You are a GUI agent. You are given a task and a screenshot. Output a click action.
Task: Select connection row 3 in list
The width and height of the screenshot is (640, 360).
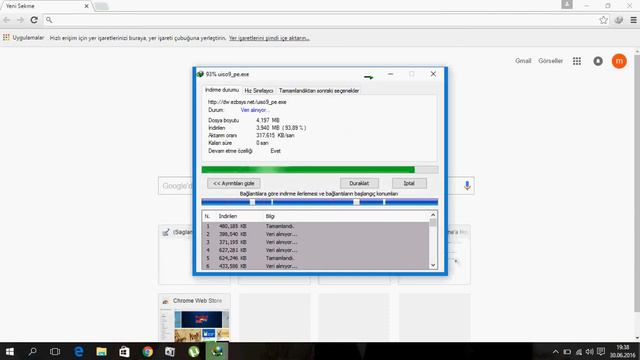[x=316, y=242]
